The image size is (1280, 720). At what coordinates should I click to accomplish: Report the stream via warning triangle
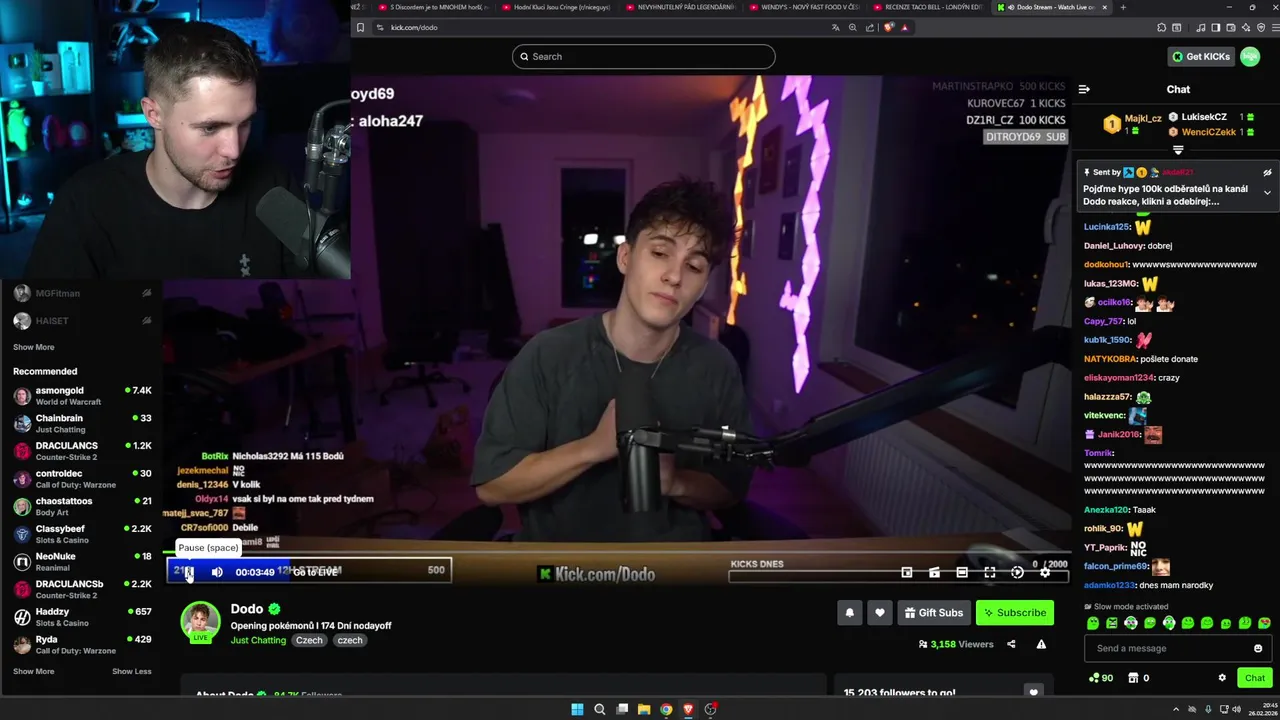[1041, 645]
